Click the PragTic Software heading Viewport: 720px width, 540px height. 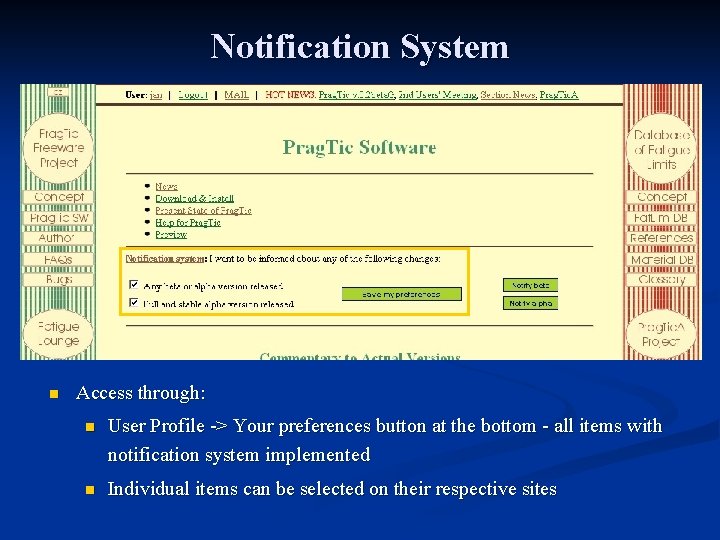[359, 147]
